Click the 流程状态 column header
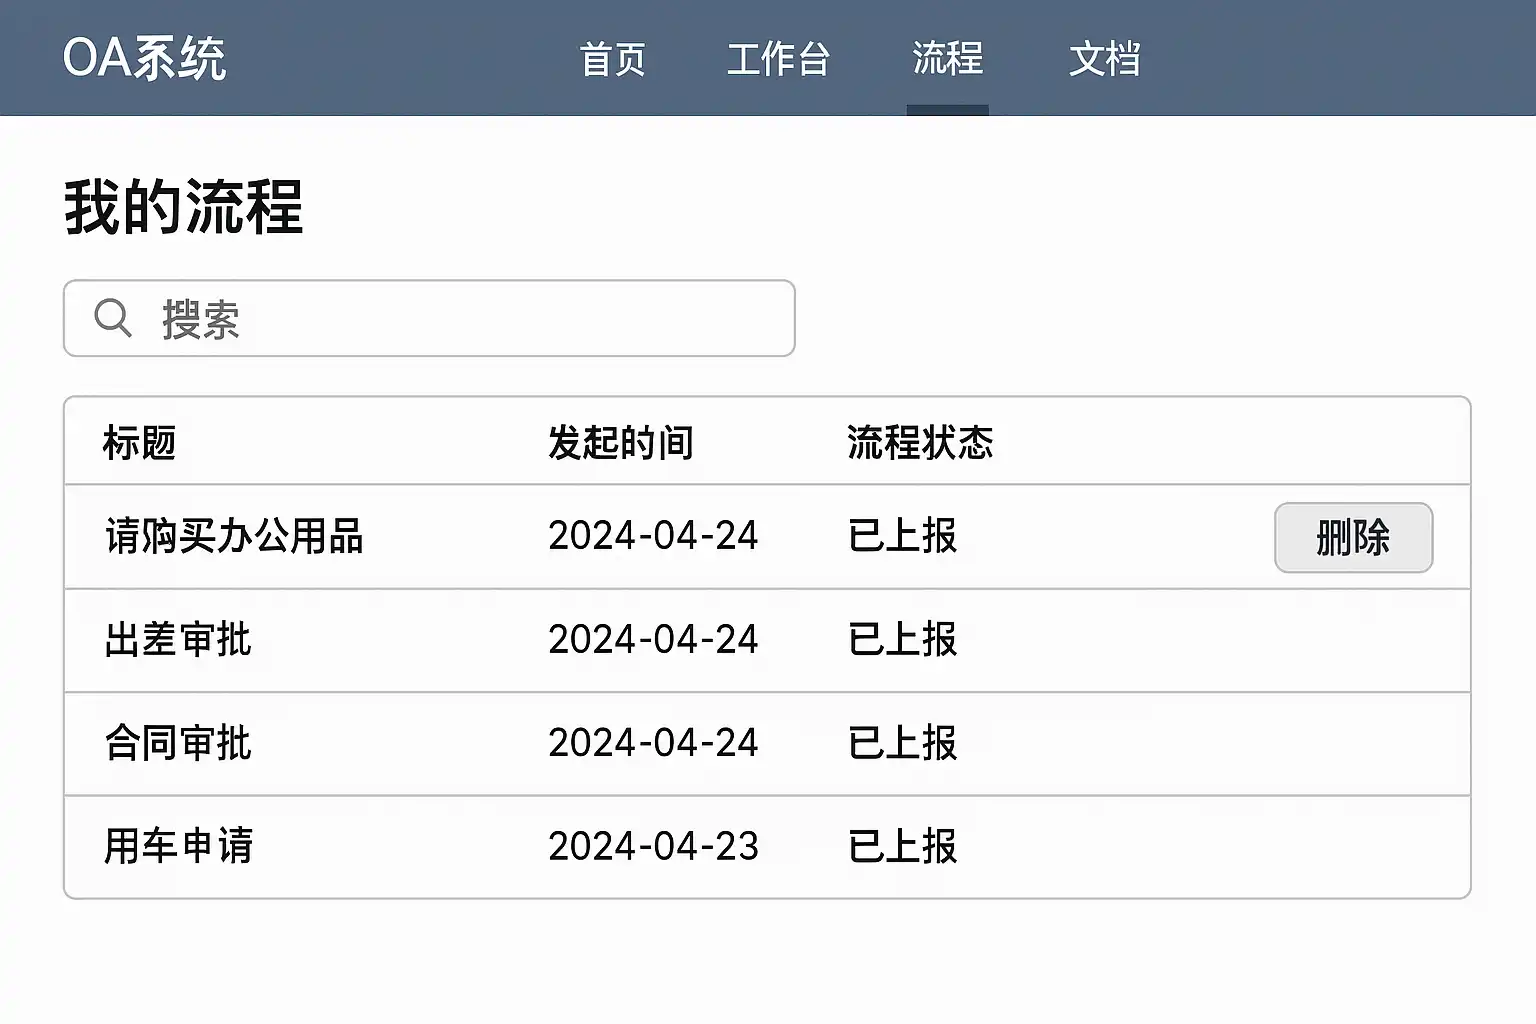 (x=919, y=442)
